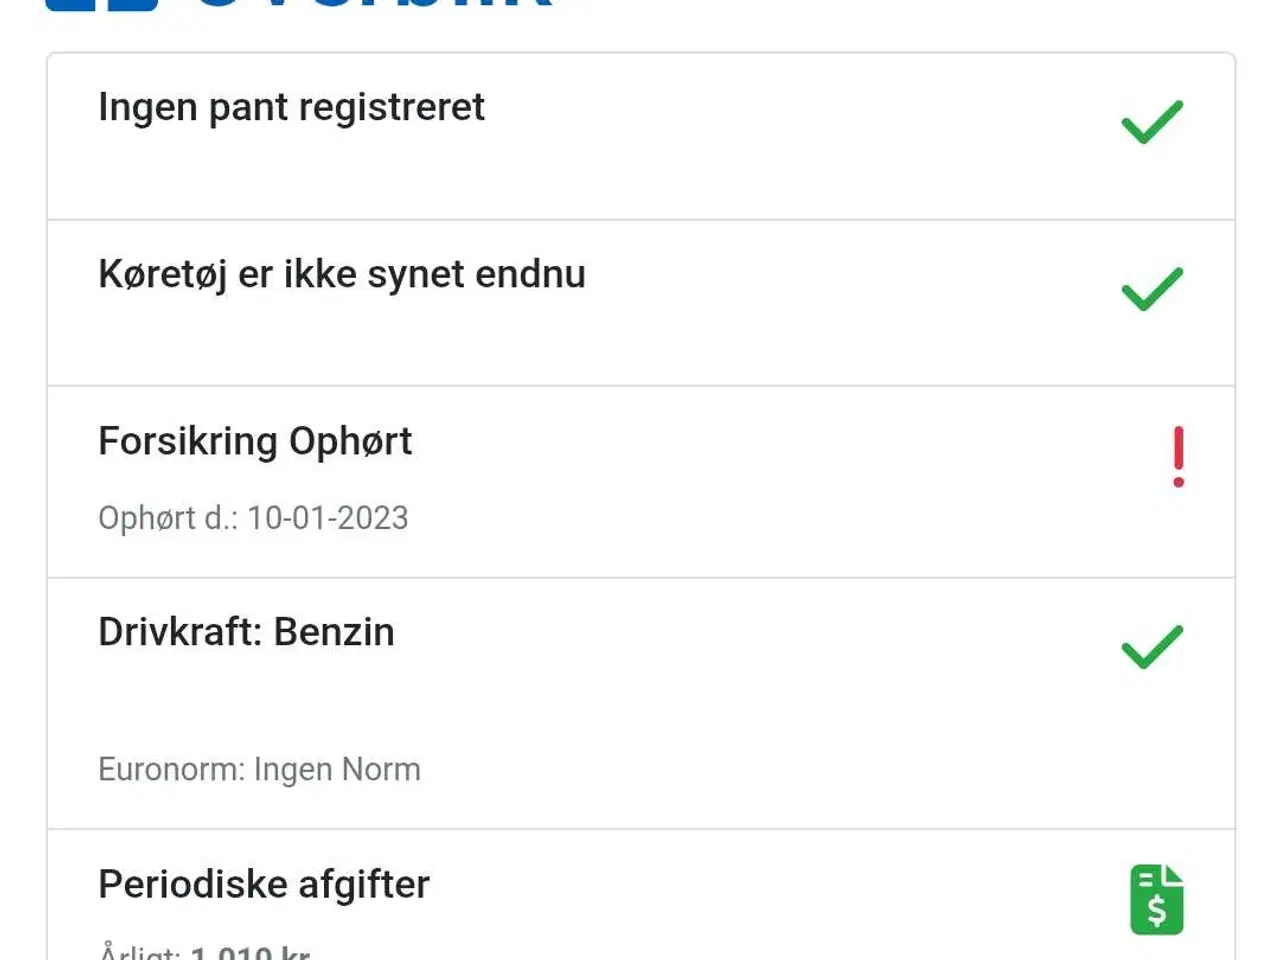Click the Drivkraft: label

[180, 632]
